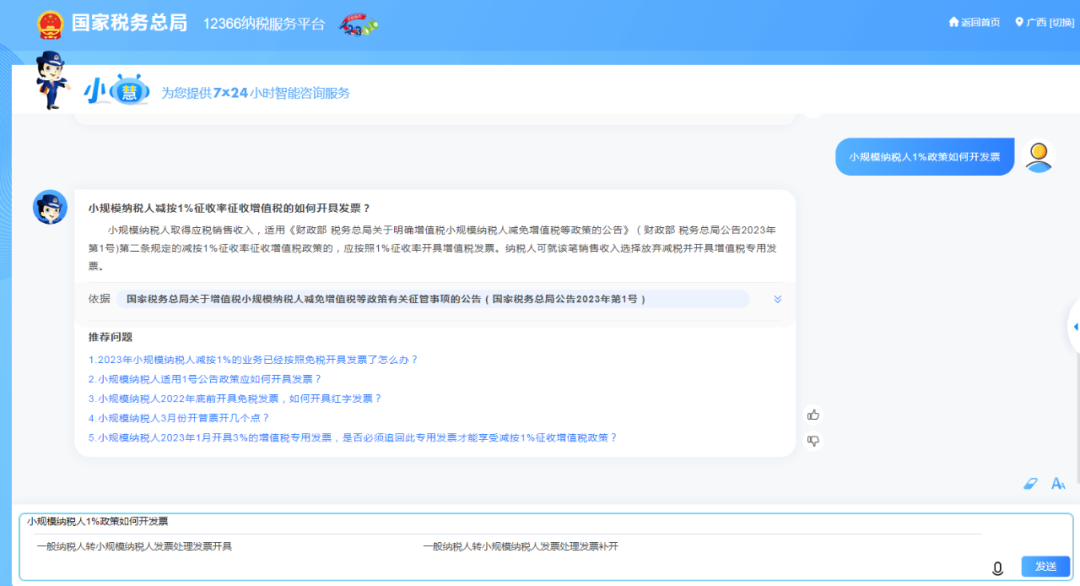This screenshot has width=1080, height=586.
Task: Expand the right side panel arrow
Action: point(1074,326)
